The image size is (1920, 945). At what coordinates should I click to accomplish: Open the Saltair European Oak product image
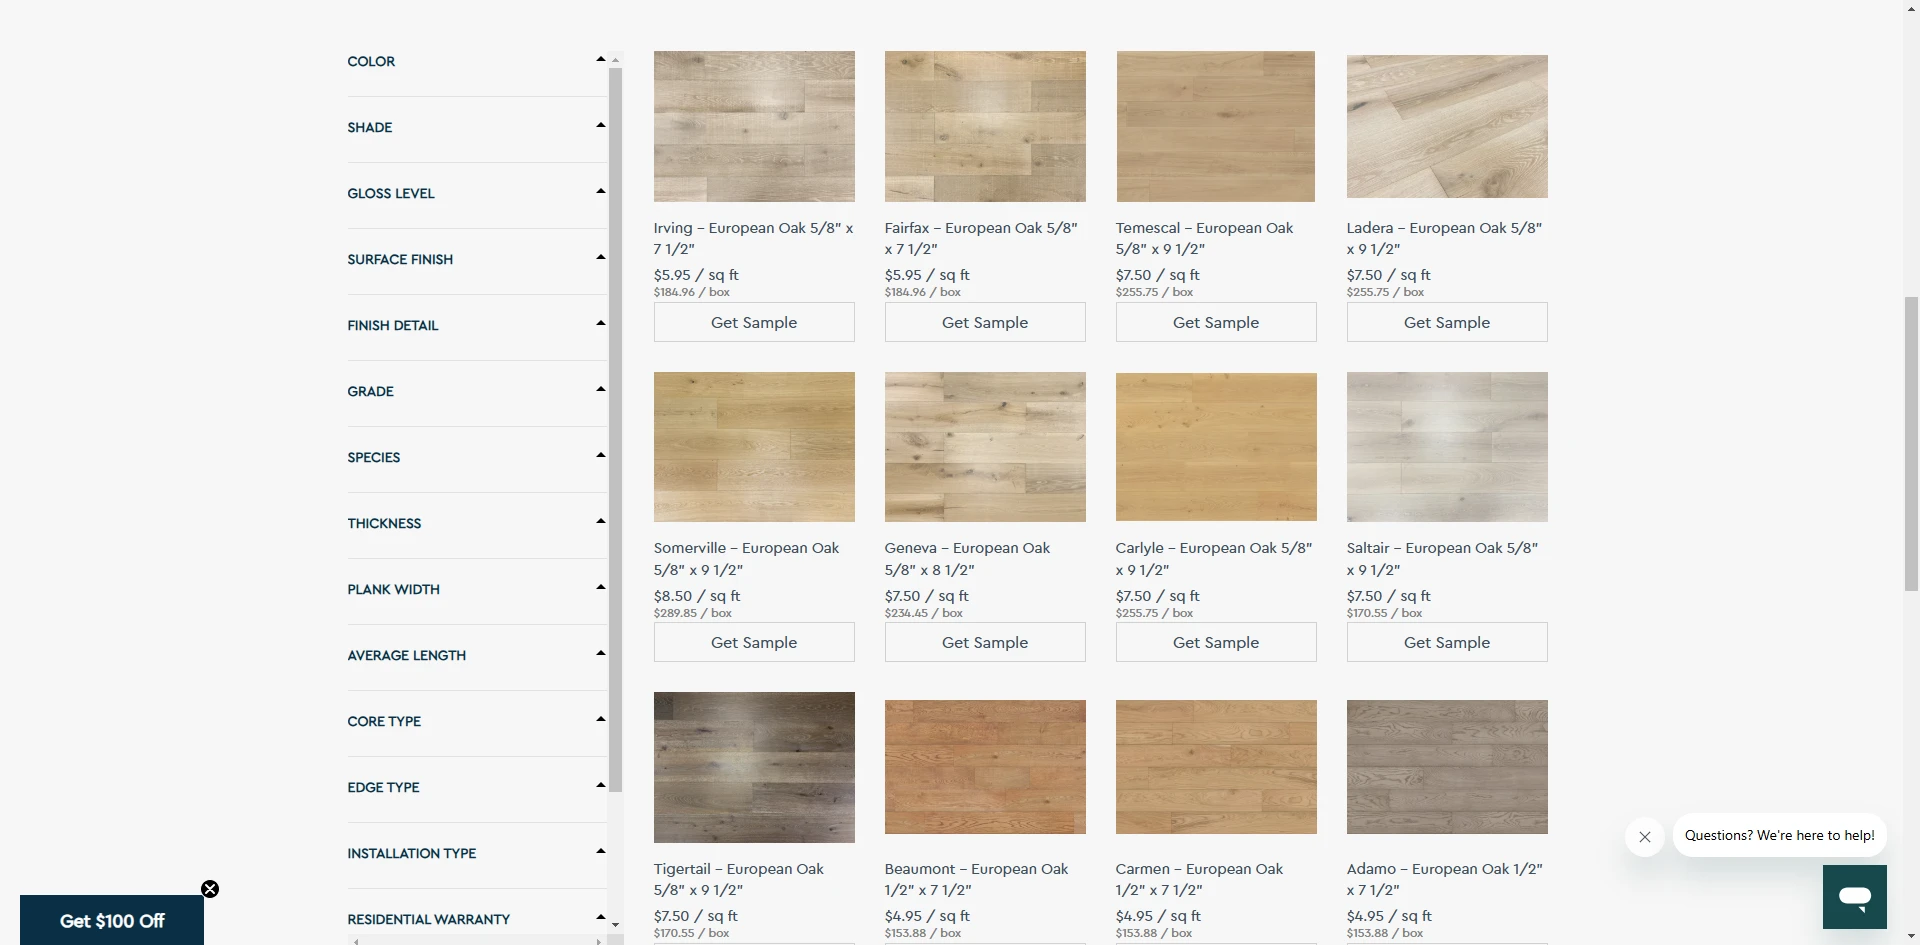click(x=1446, y=446)
